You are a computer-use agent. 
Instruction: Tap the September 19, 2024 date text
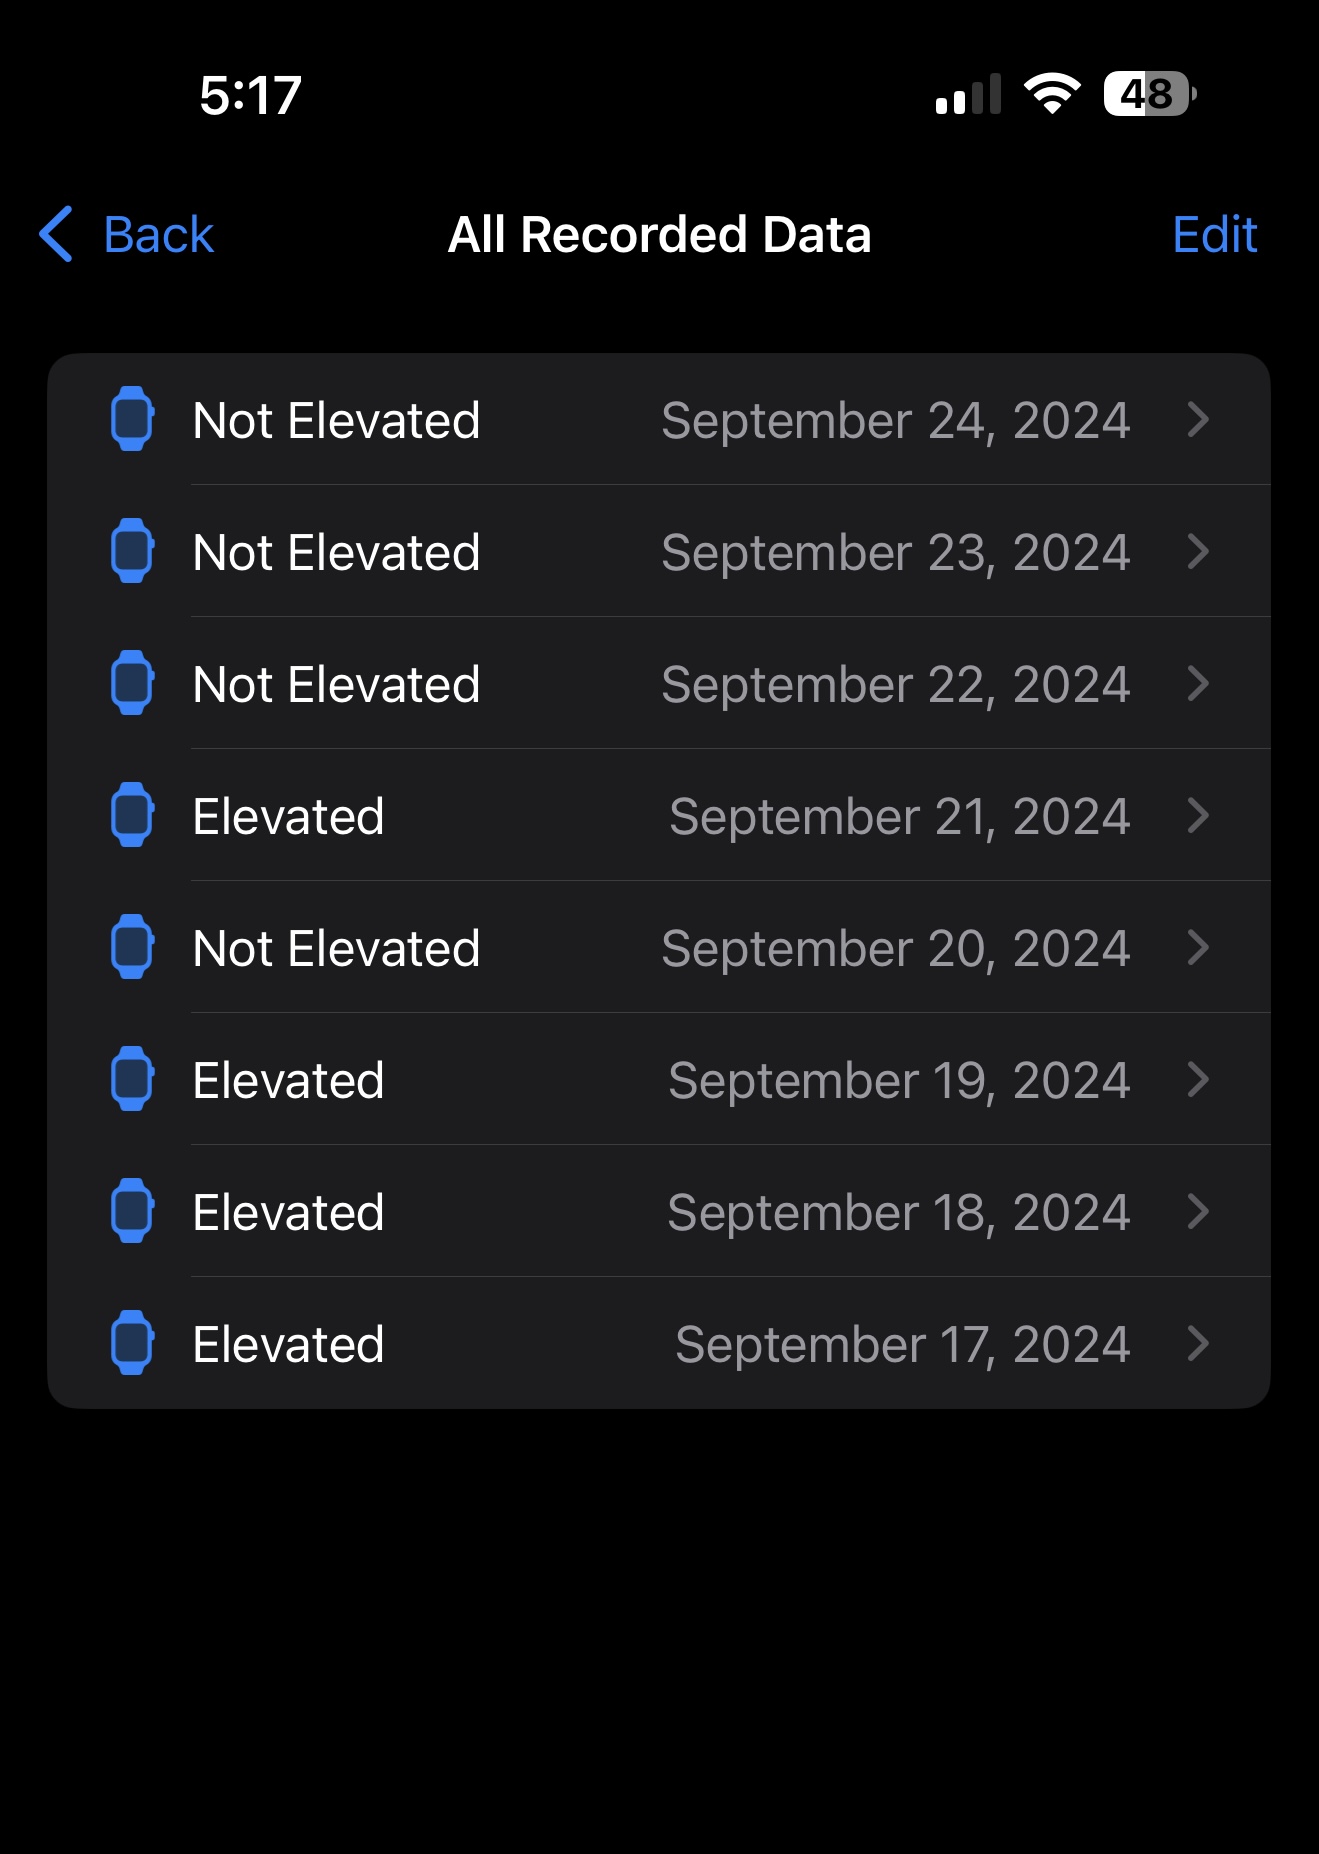point(898,1080)
